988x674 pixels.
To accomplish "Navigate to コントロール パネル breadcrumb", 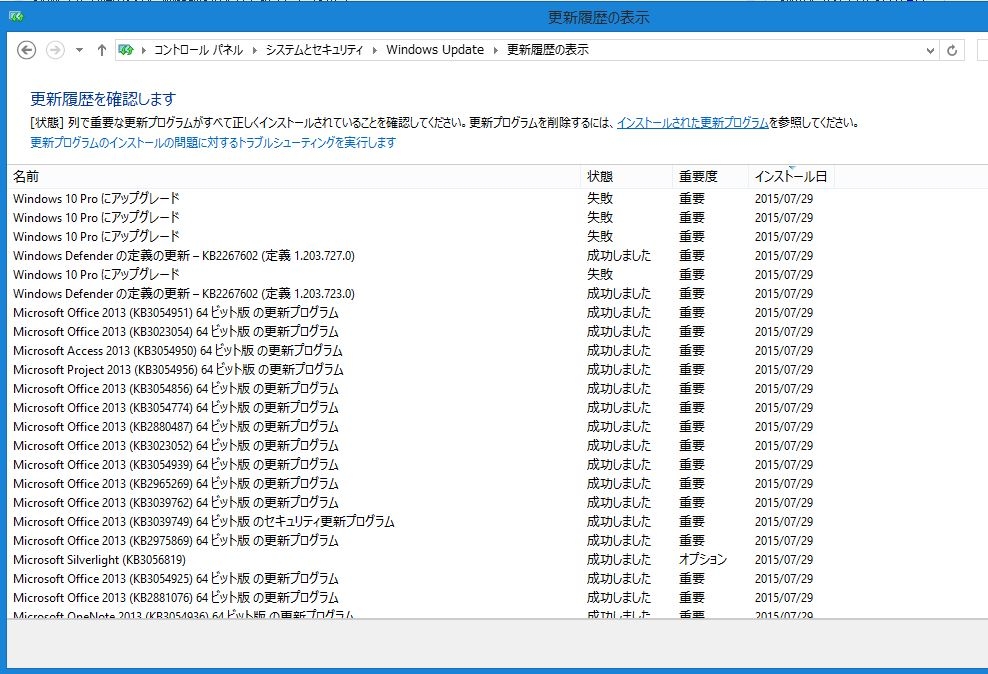I will 198,50.
